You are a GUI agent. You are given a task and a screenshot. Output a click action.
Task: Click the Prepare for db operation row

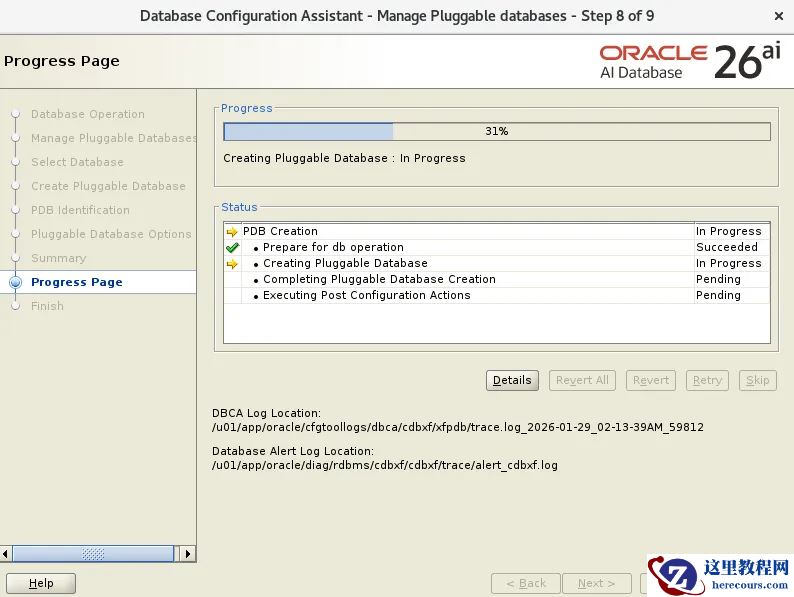tap(496, 248)
